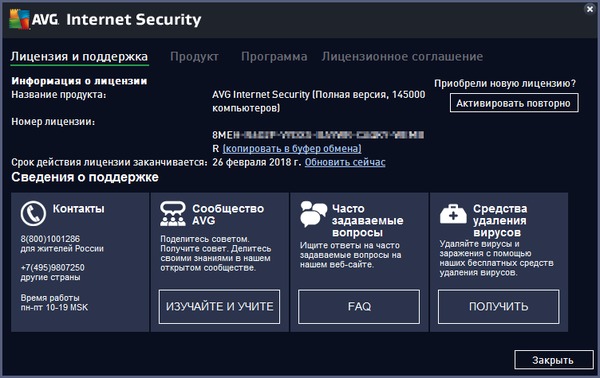Viewport: 600px width, 378px height.
Task: Click the другие страны text
Action: tap(51, 277)
